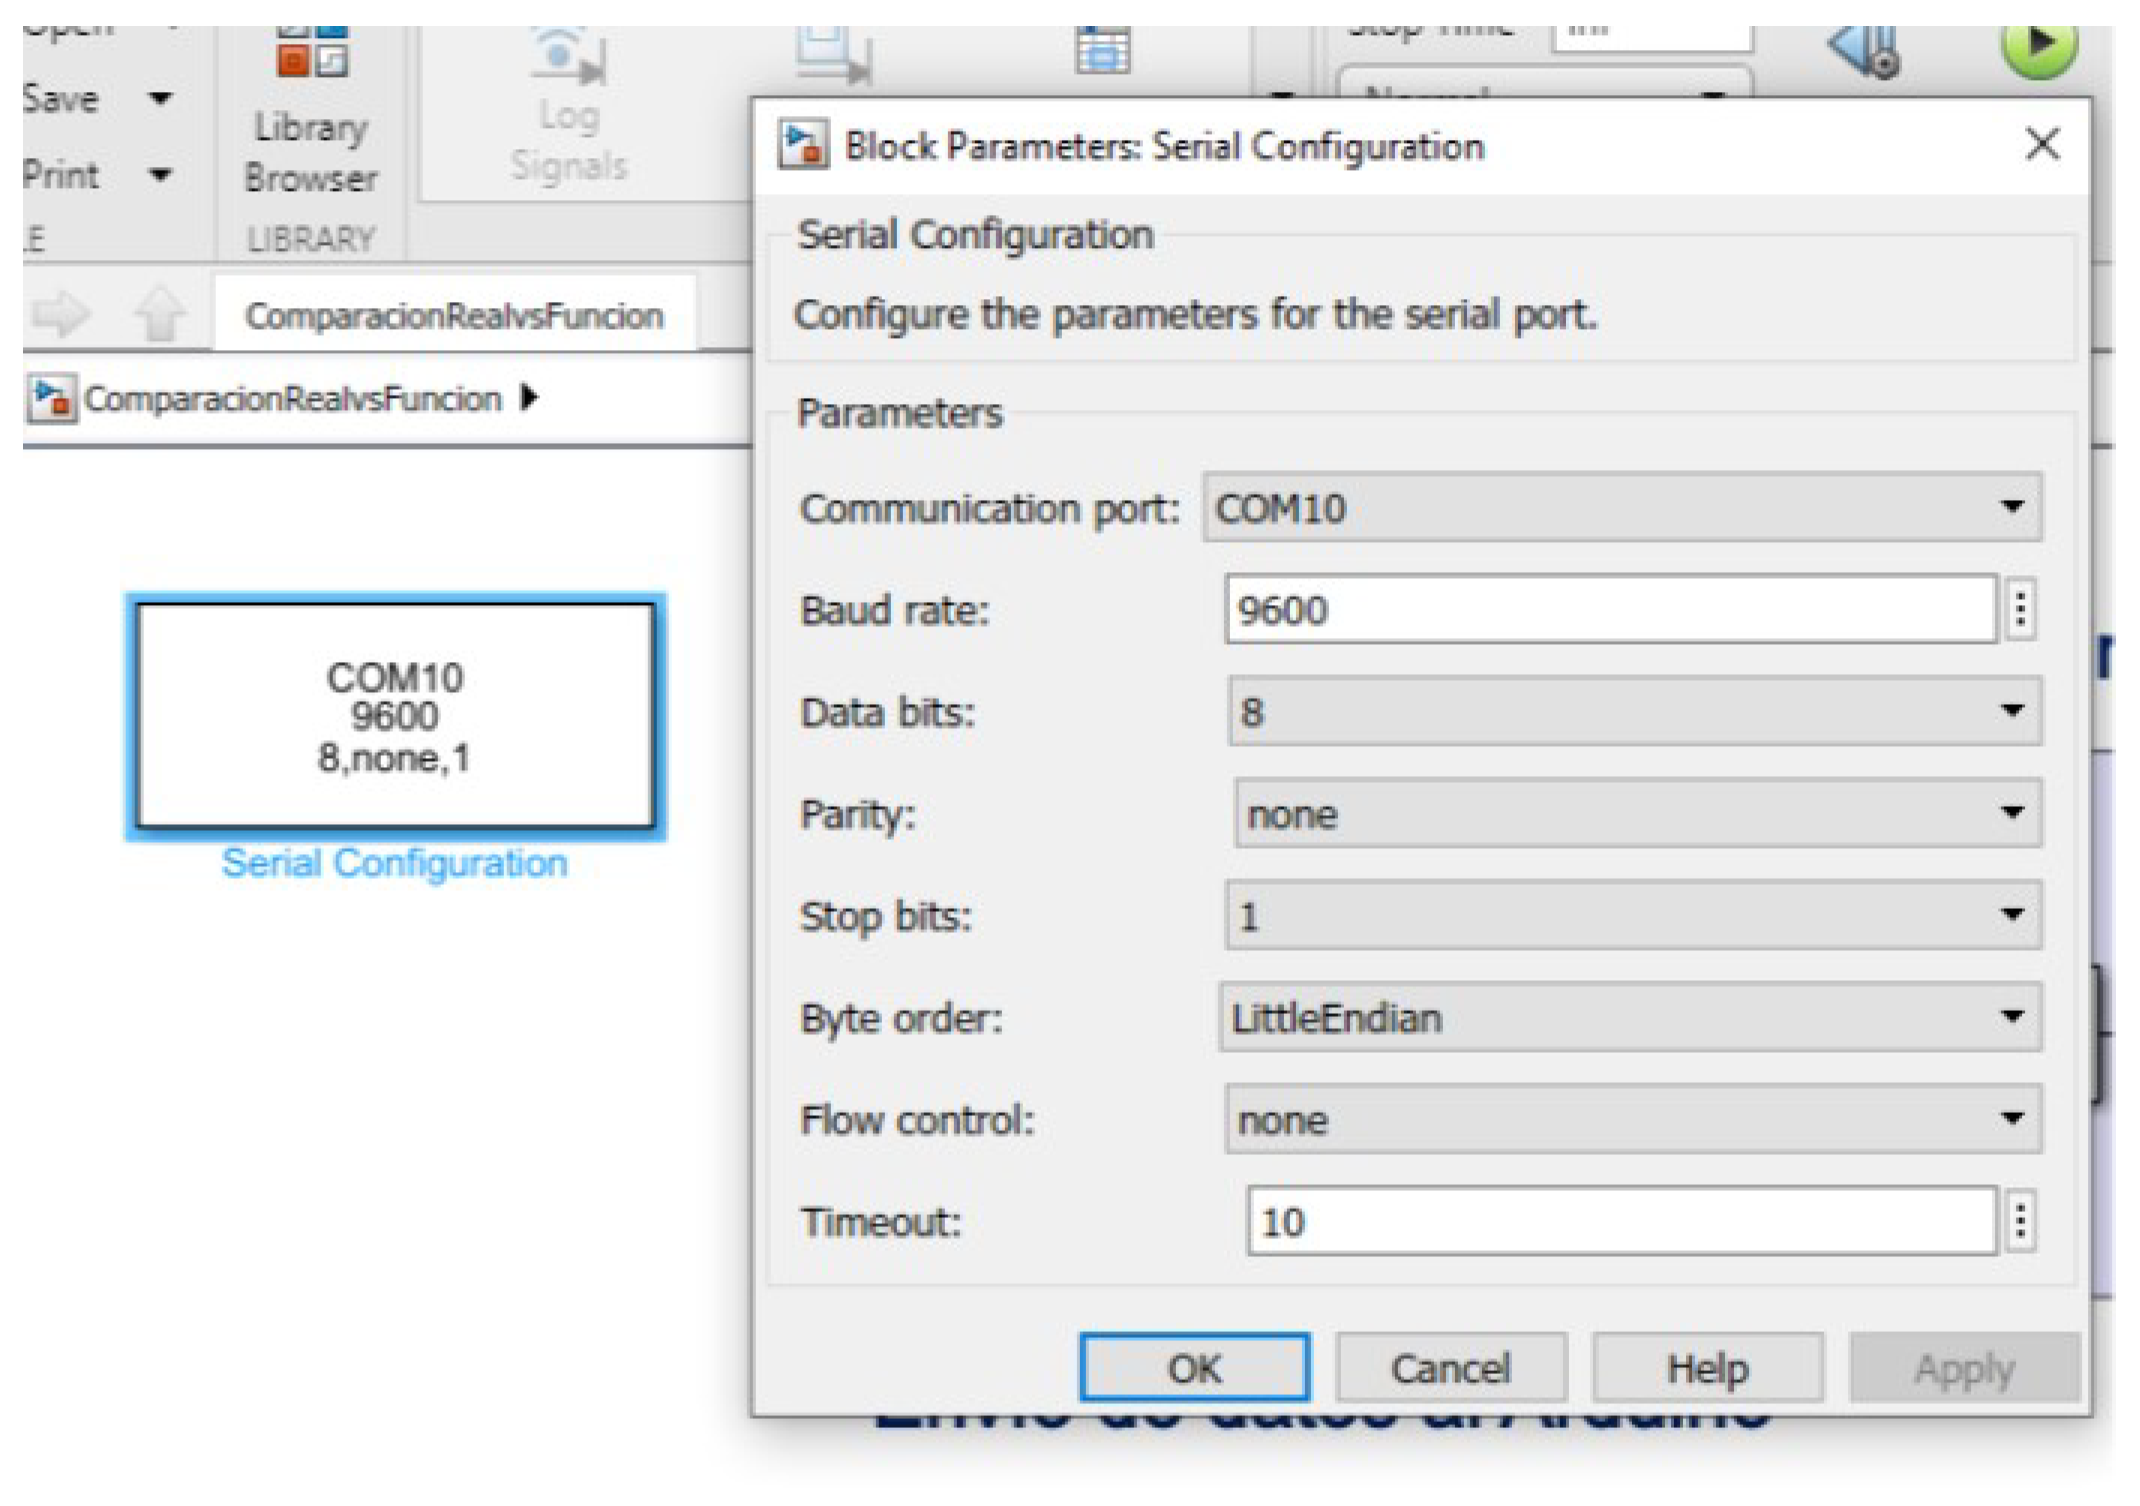
Task: Expand the Save dropdown arrow
Action: click(160, 98)
